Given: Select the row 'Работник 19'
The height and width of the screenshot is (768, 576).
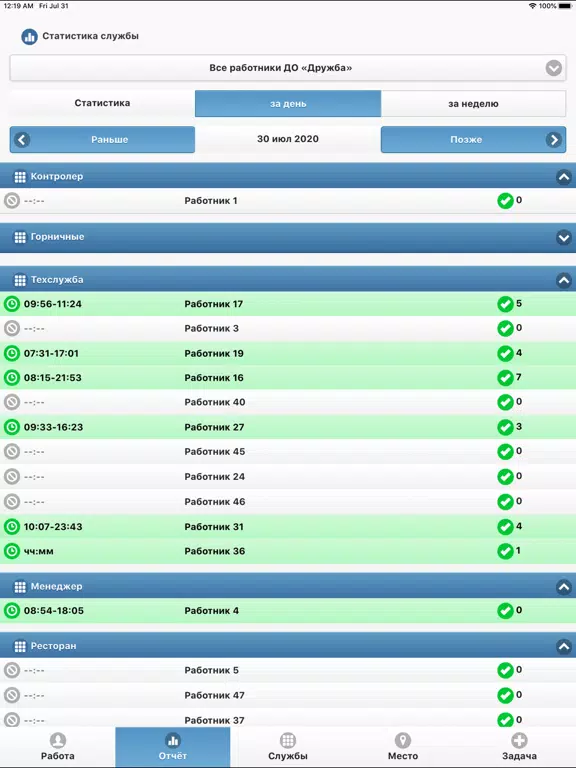Looking at the screenshot, I should (288, 353).
